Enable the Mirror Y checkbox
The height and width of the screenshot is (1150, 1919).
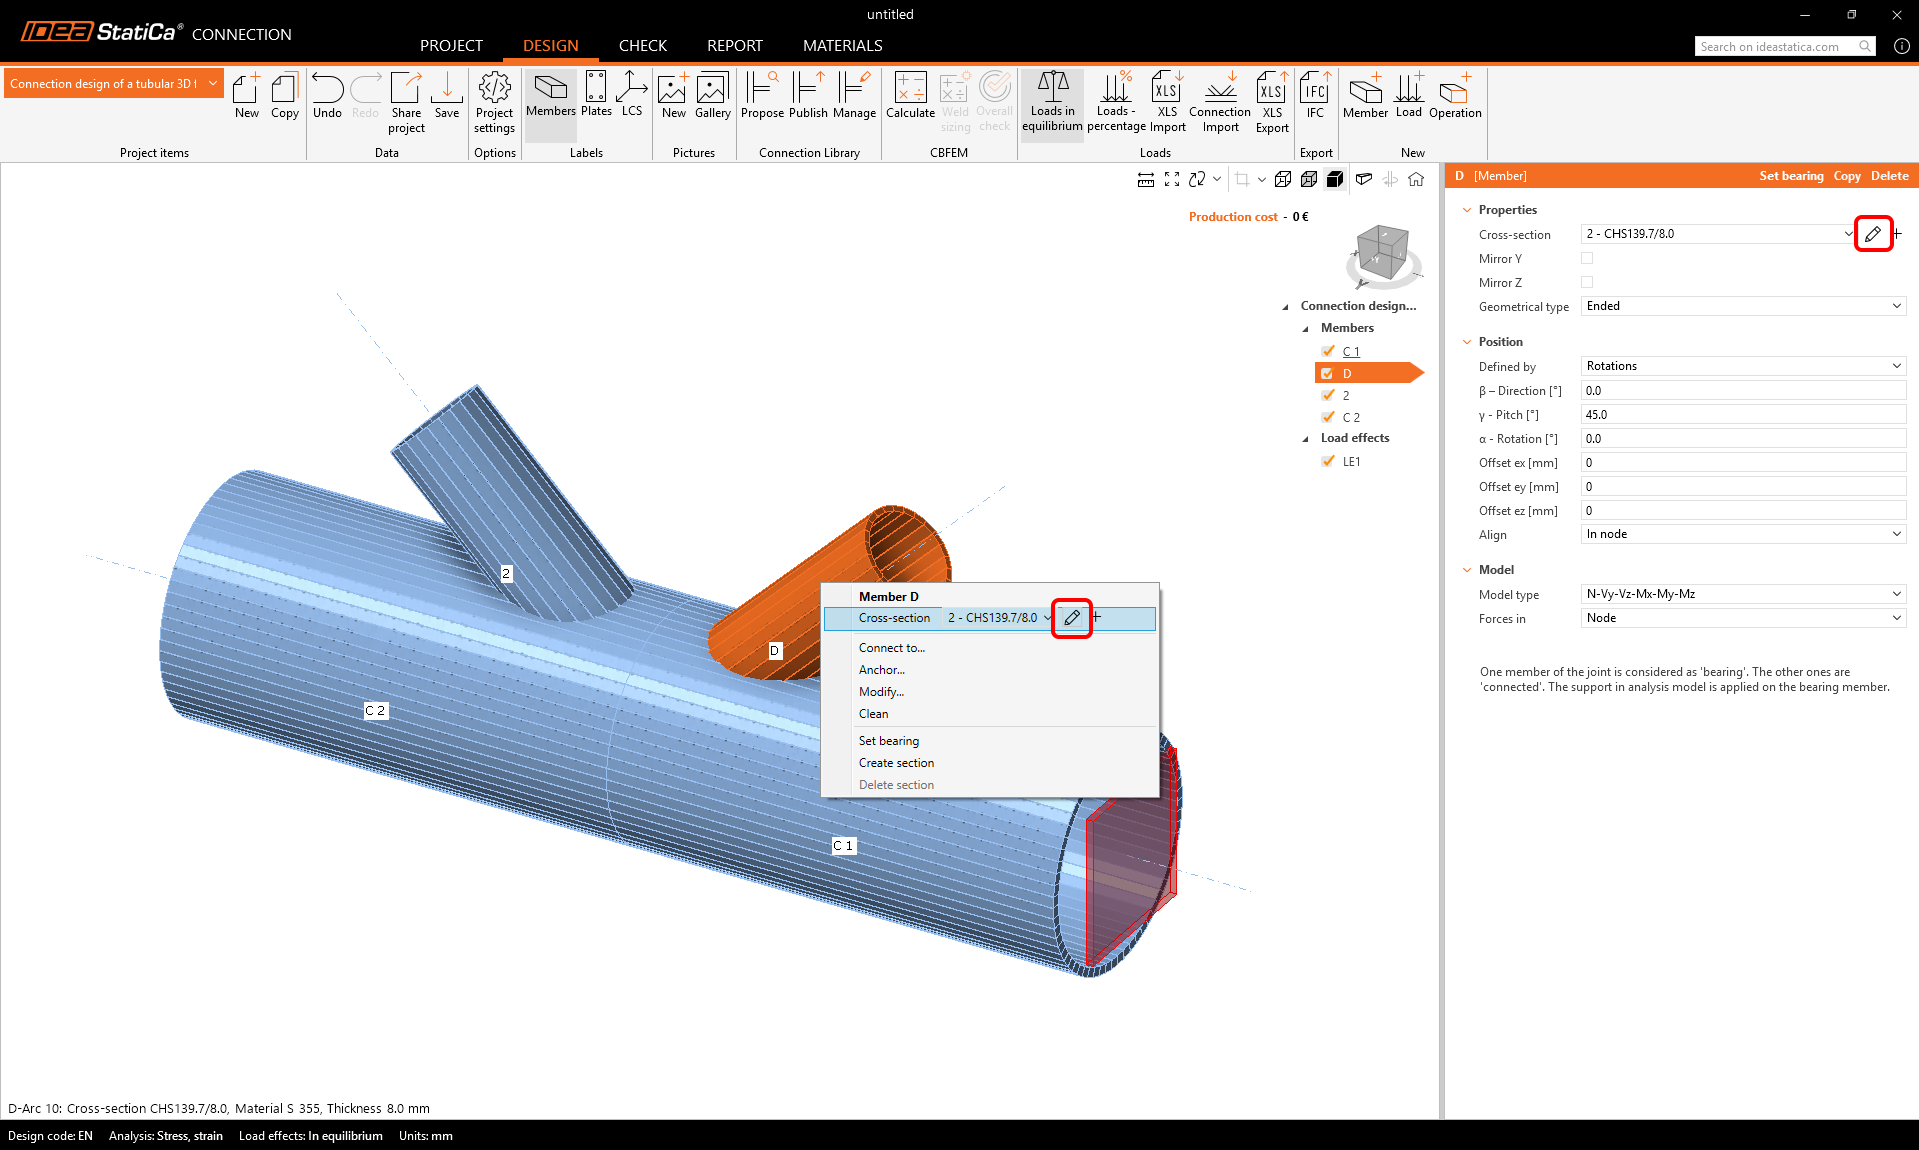(x=1587, y=259)
